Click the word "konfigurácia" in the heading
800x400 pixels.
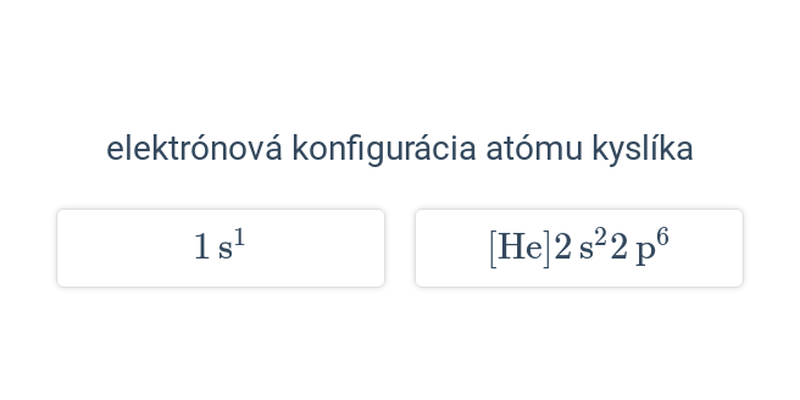coord(384,150)
